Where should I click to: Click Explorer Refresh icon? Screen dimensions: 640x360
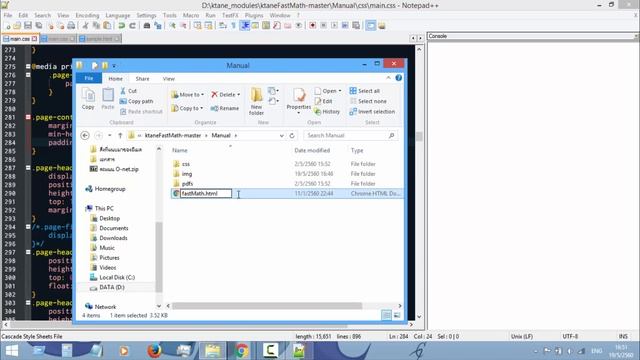coord(292,136)
